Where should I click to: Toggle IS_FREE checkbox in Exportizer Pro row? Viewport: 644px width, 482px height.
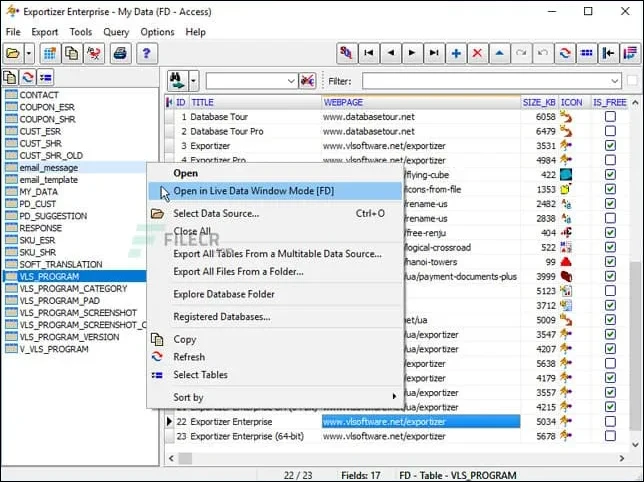(610, 160)
